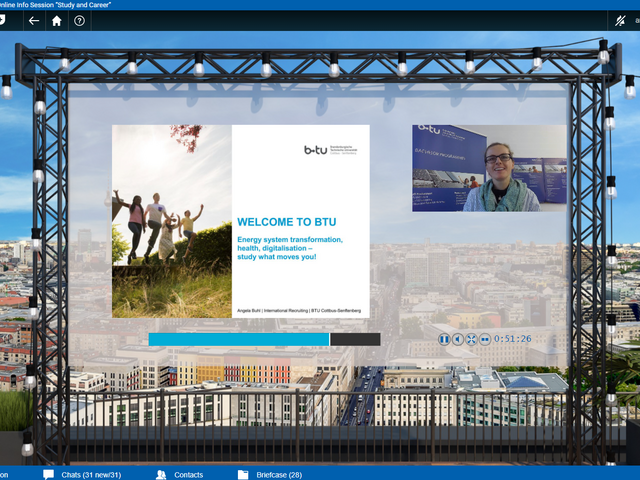Open the Home icon in top toolbar
Image resolution: width=640 pixels, height=480 pixels.
click(x=56, y=20)
